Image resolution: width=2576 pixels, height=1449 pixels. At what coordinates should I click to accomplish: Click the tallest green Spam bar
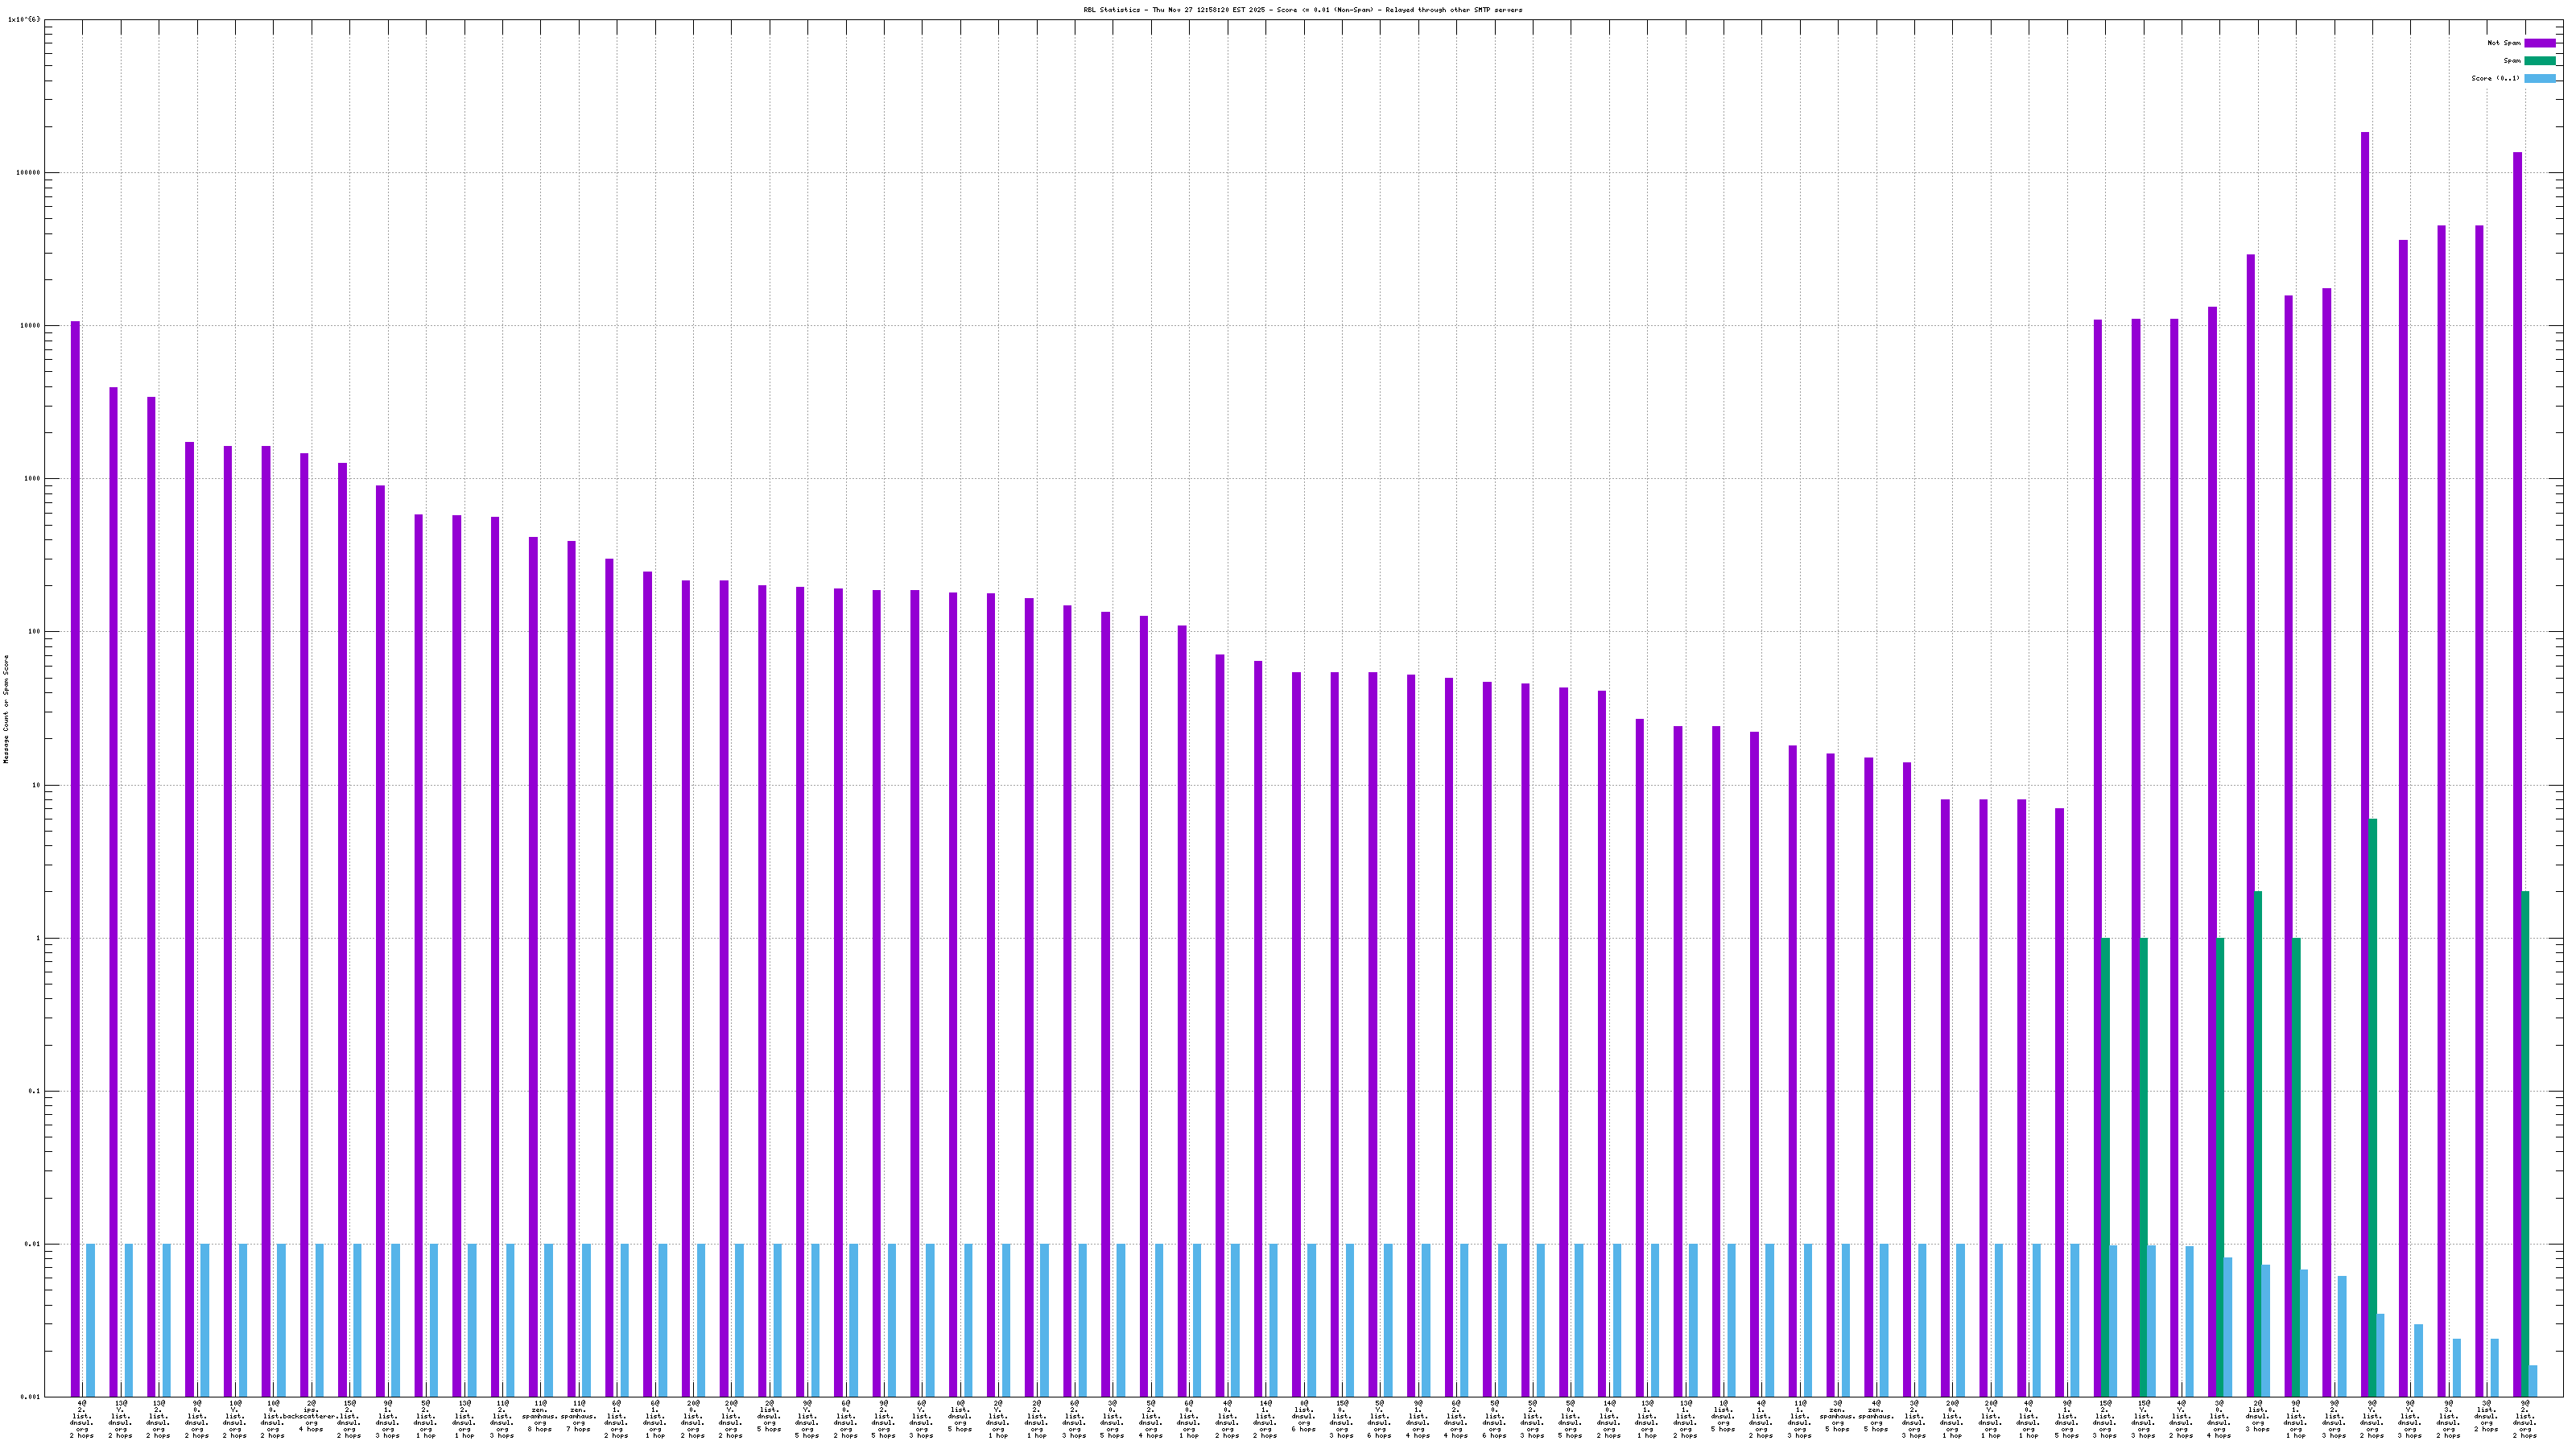pos(2373,1100)
